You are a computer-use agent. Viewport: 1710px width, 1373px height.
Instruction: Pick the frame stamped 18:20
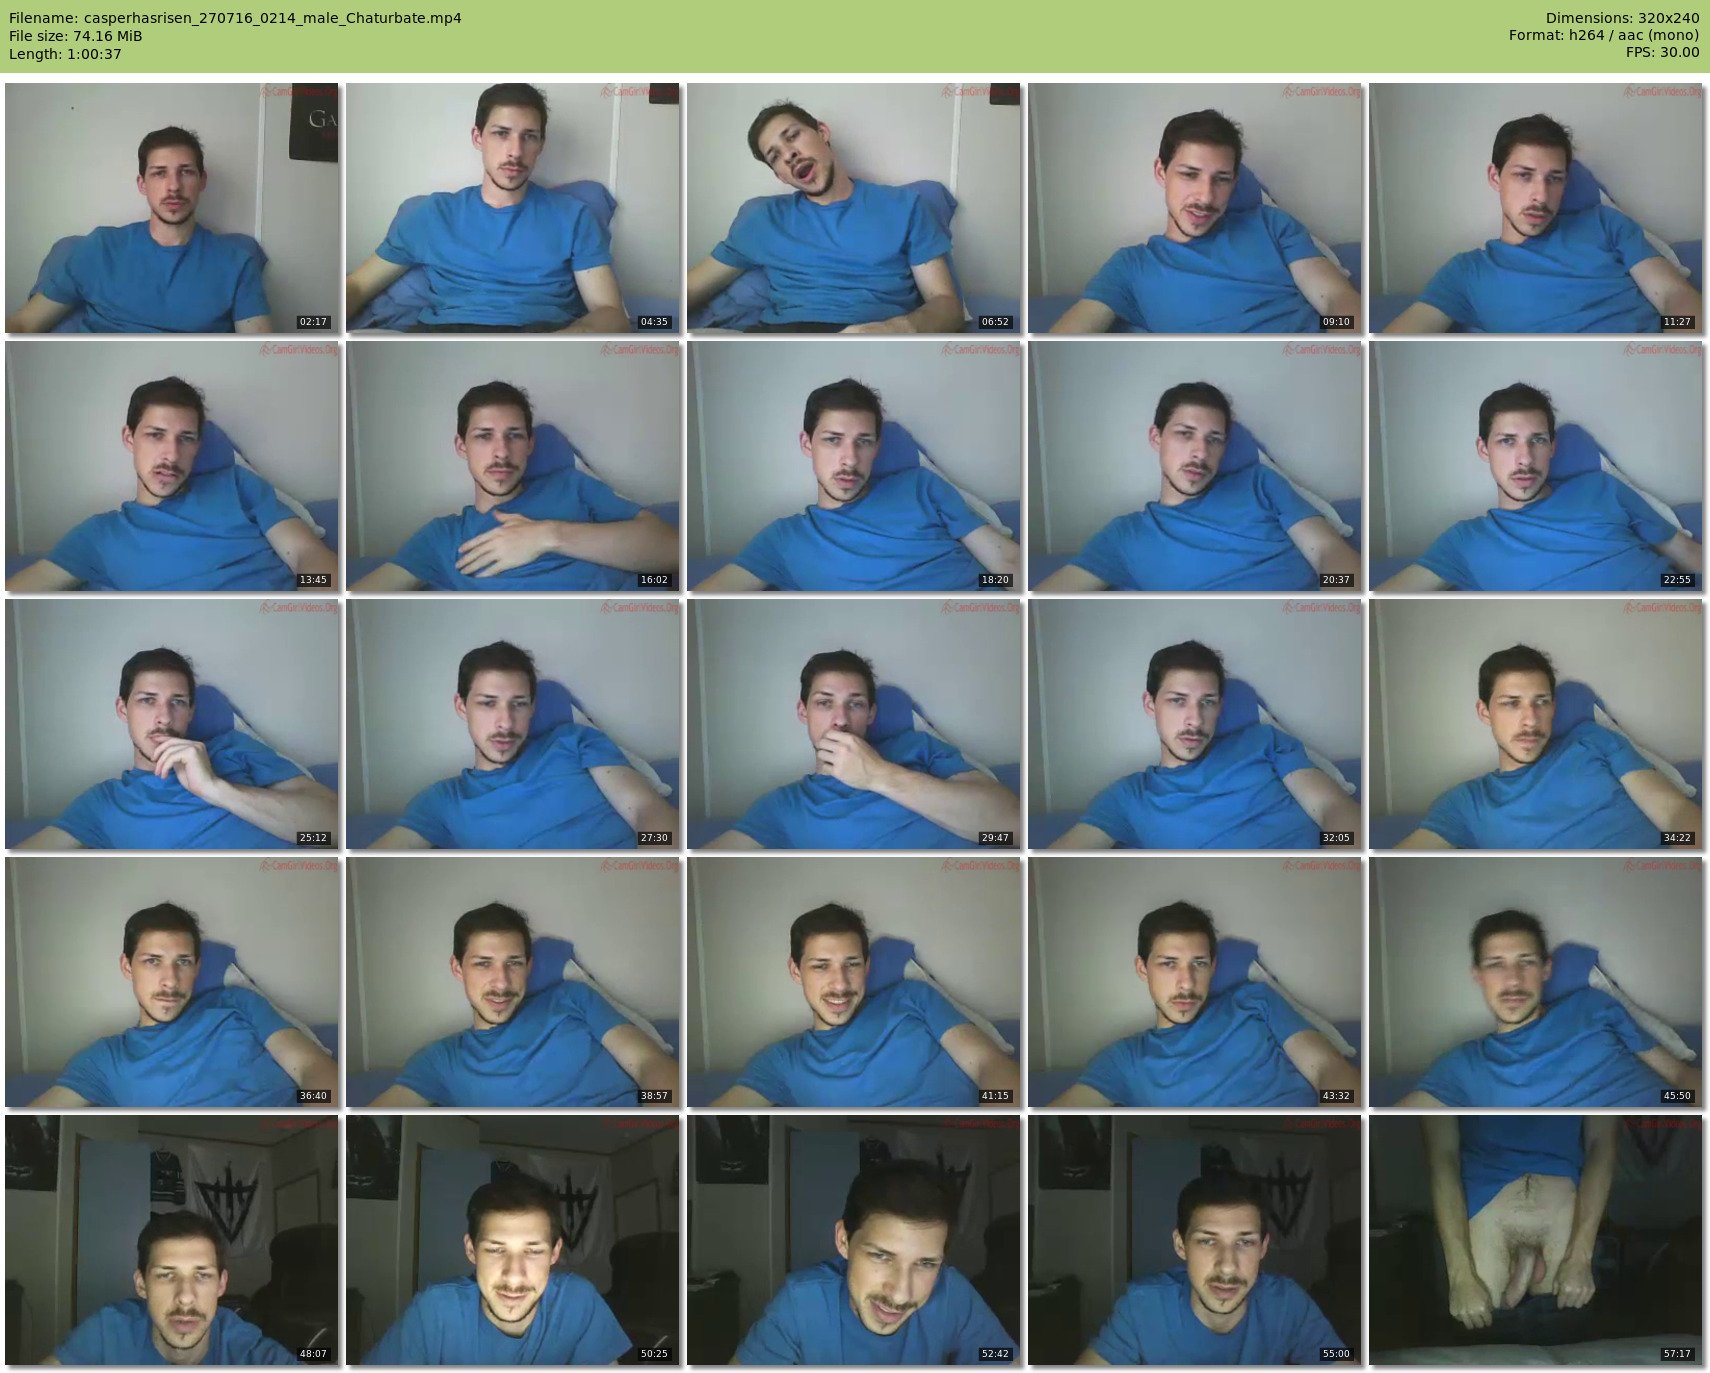[854, 466]
